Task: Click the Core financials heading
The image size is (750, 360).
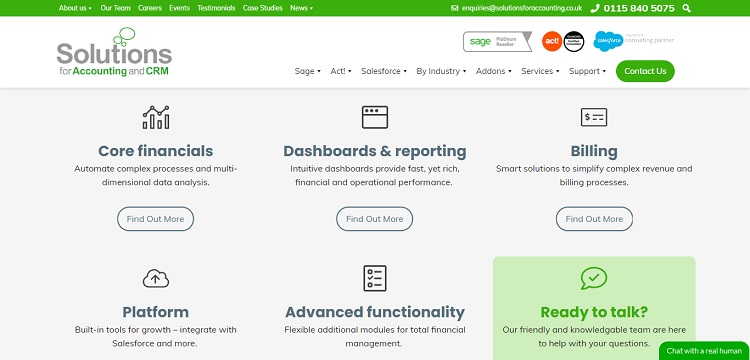Action: point(155,151)
